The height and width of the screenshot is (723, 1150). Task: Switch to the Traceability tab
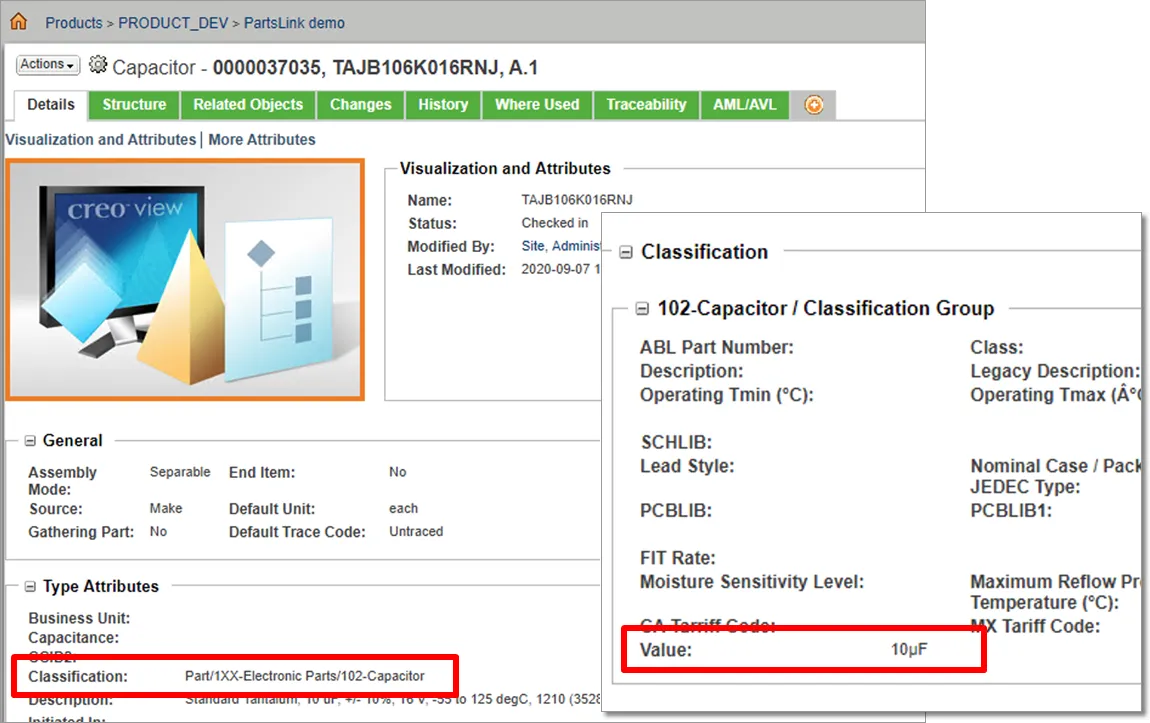[646, 105]
